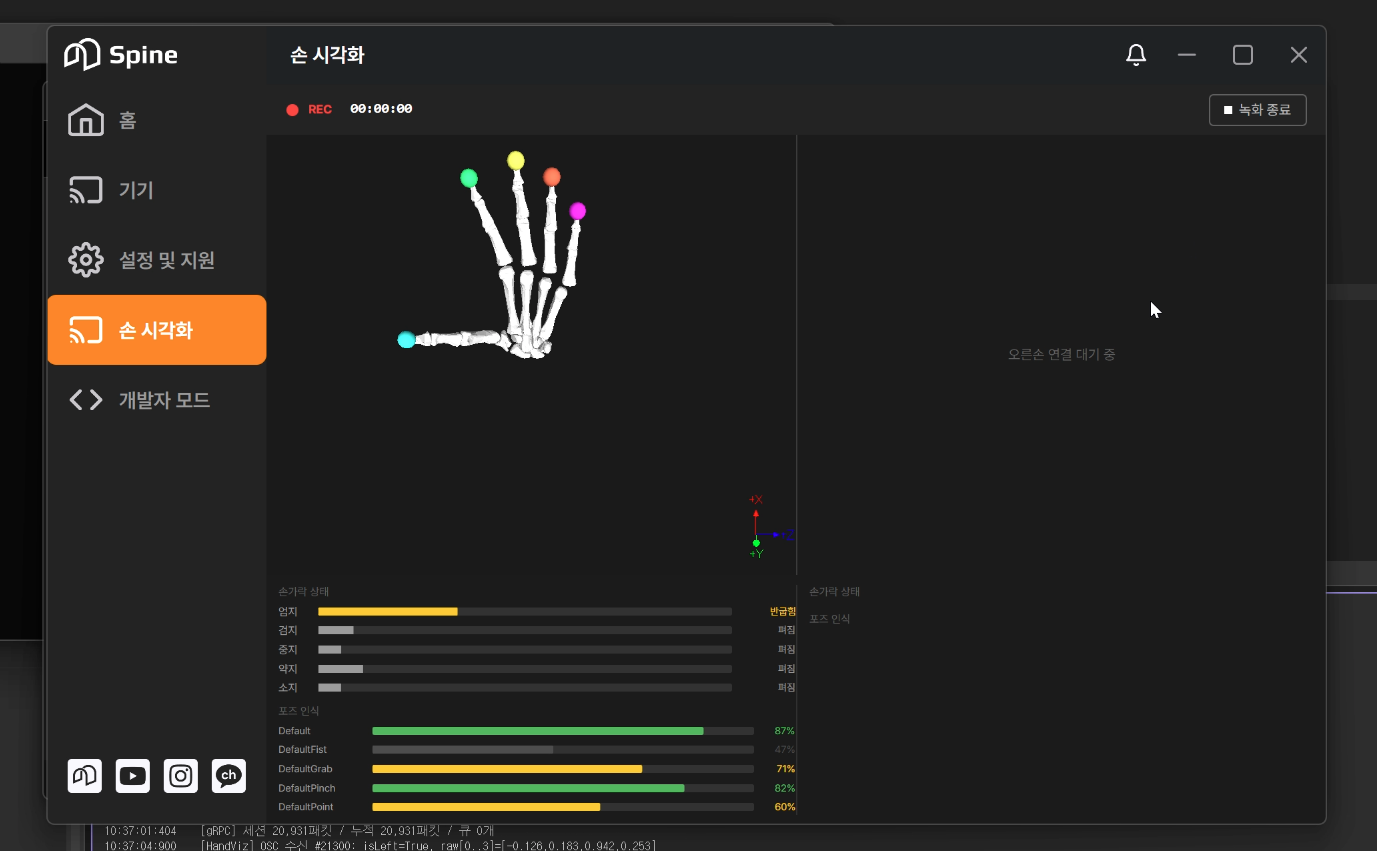1377x851 pixels.
Task: Select 손 시각화 sidebar item
Action: pos(157,330)
